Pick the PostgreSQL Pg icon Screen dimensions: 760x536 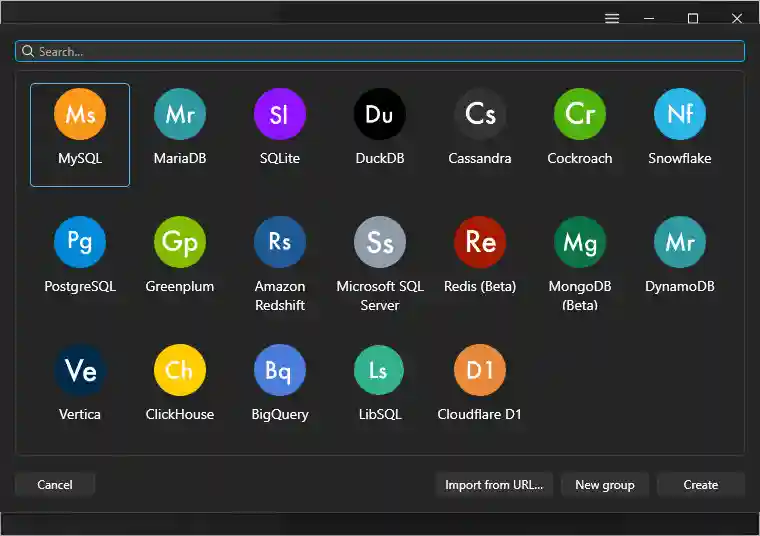coord(80,242)
